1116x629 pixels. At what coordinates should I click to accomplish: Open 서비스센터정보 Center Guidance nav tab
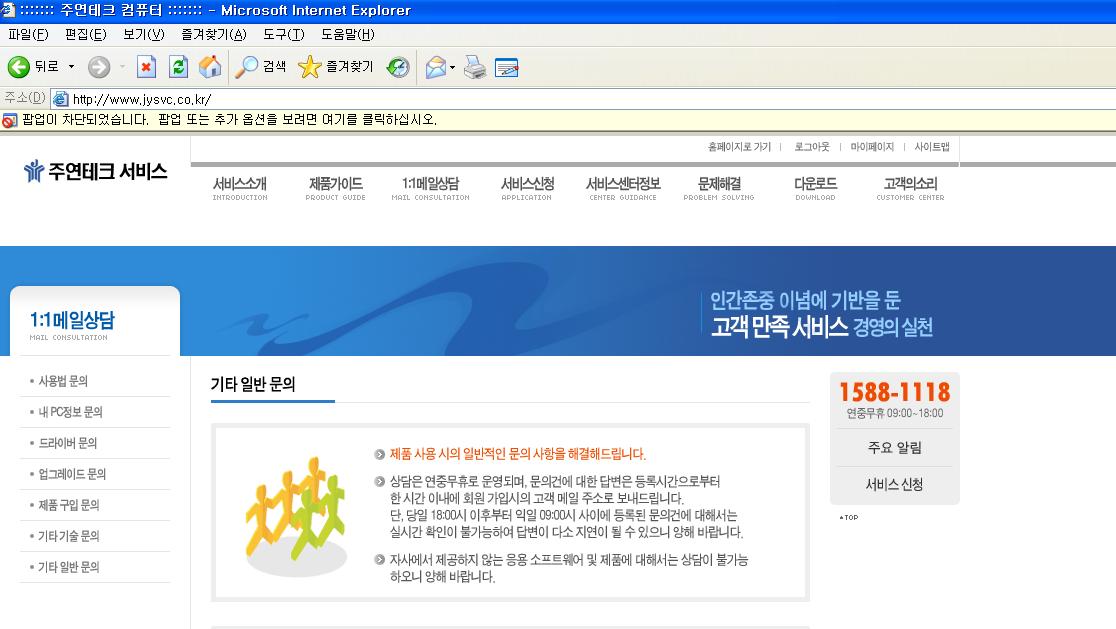623,188
